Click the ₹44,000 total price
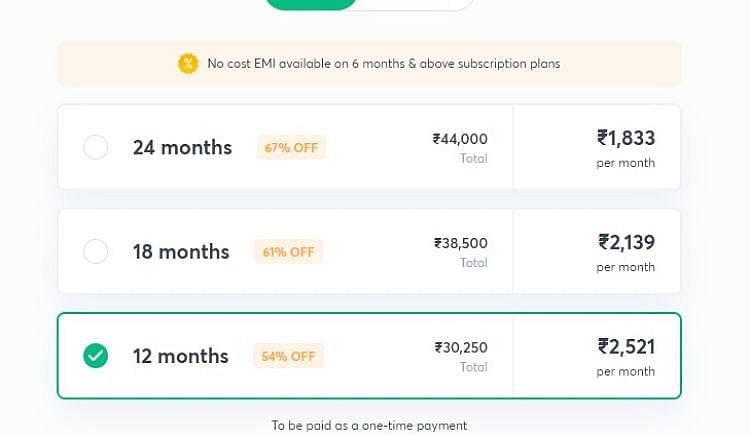Viewport: 750px width, 435px height. (x=460, y=139)
